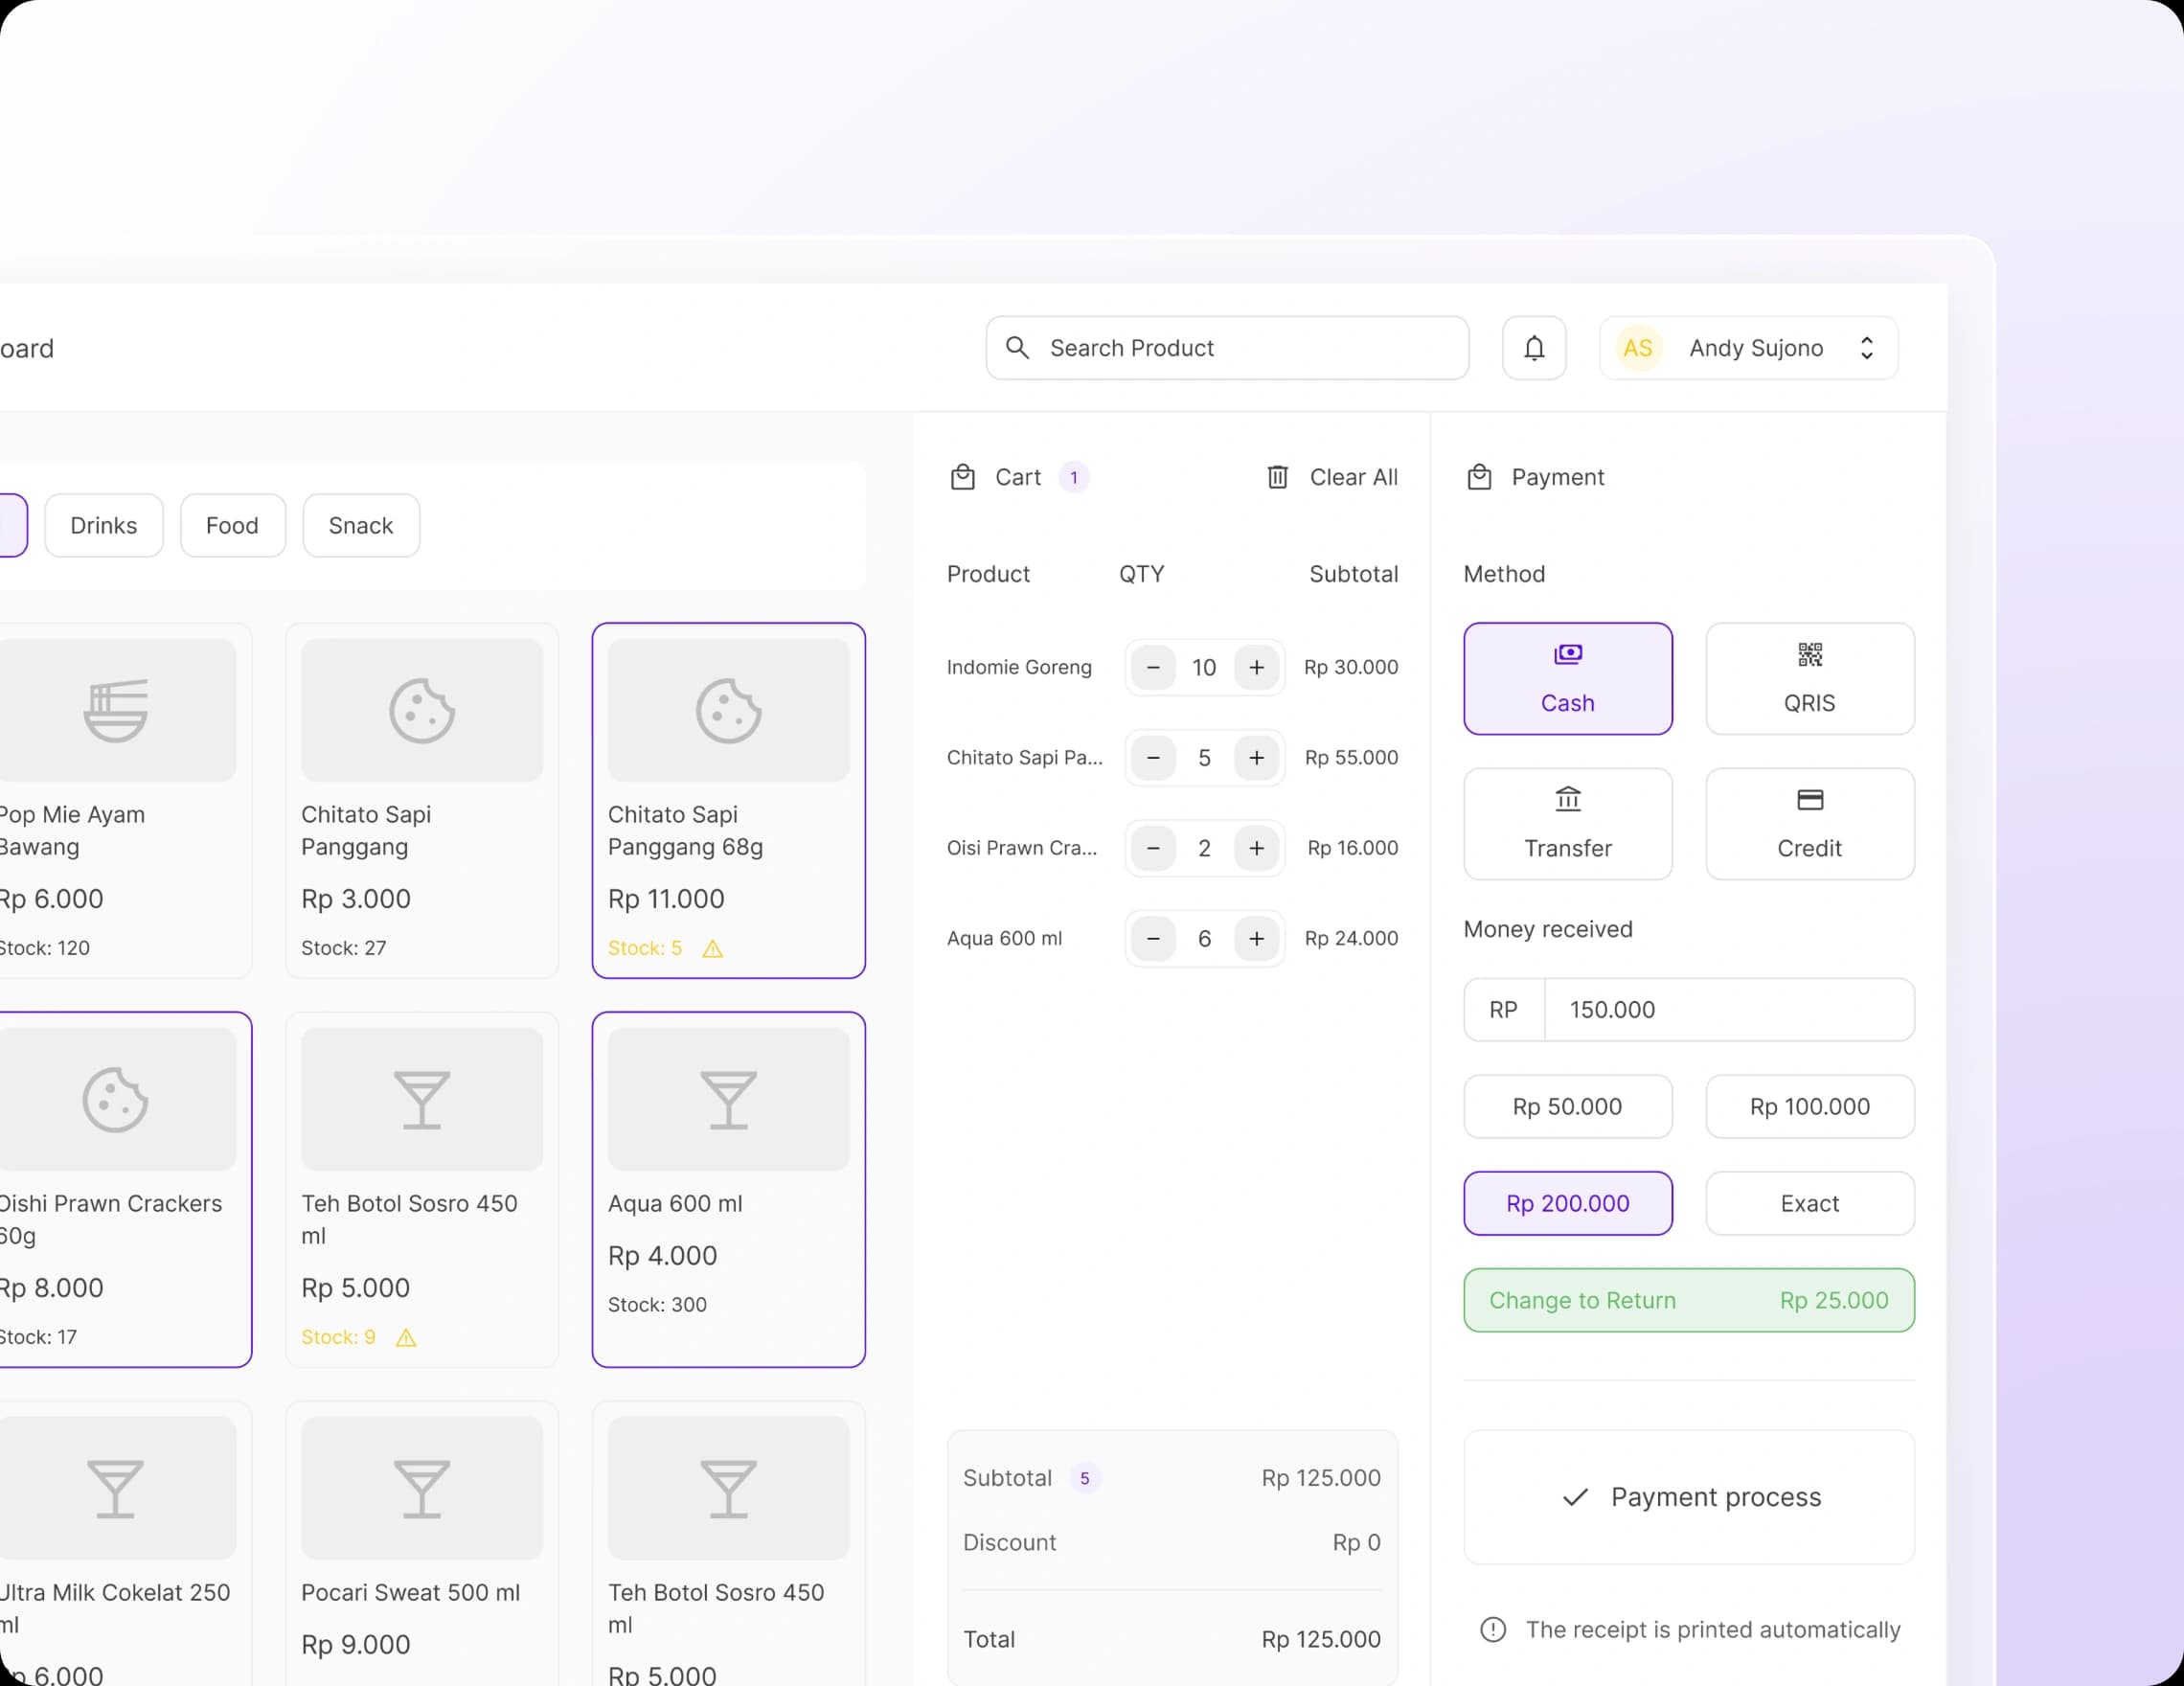Select the Pocari Sweat 500 ml card
The width and height of the screenshot is (2184, 1686).
422,1544
